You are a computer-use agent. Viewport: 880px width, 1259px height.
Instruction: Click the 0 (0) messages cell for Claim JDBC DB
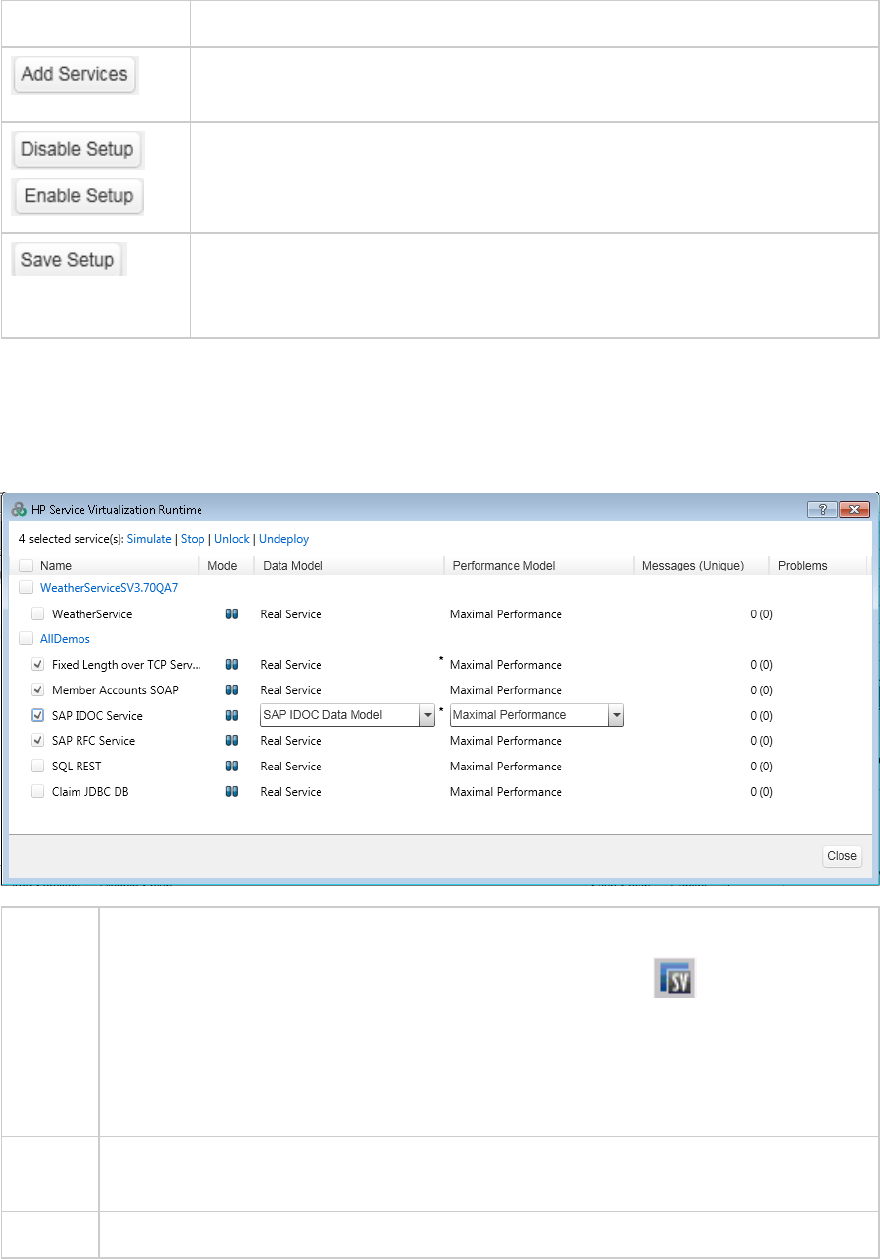[x=761, y=792]
